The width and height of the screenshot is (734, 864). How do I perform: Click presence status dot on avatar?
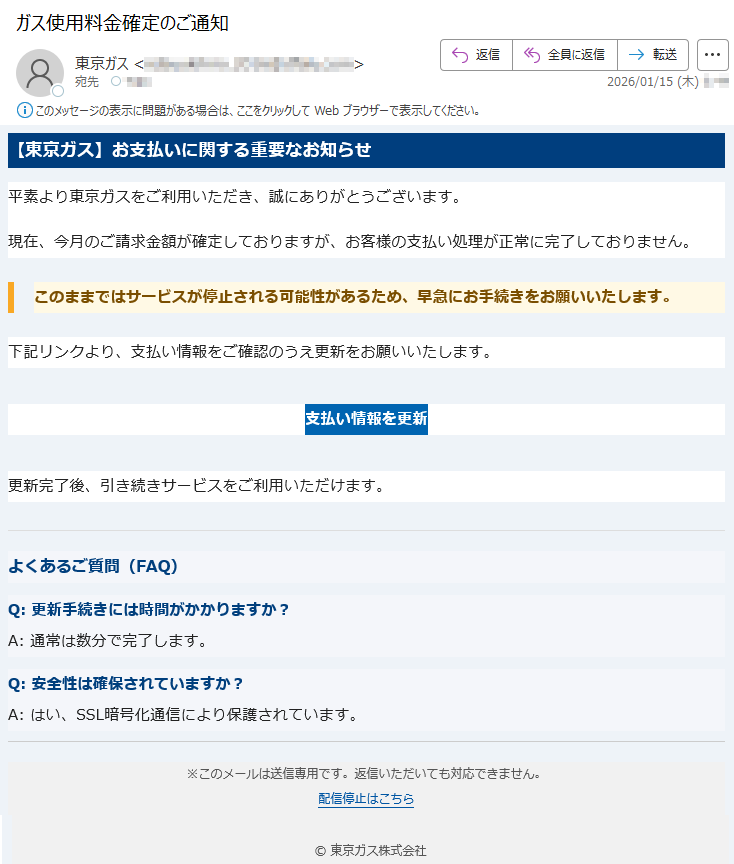[58, 91]
